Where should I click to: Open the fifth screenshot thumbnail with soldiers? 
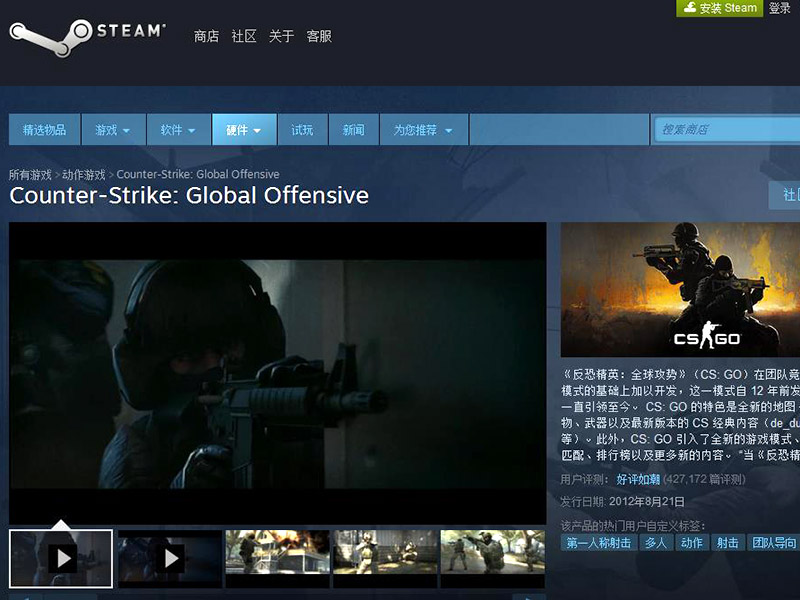[x=493, y=559]
